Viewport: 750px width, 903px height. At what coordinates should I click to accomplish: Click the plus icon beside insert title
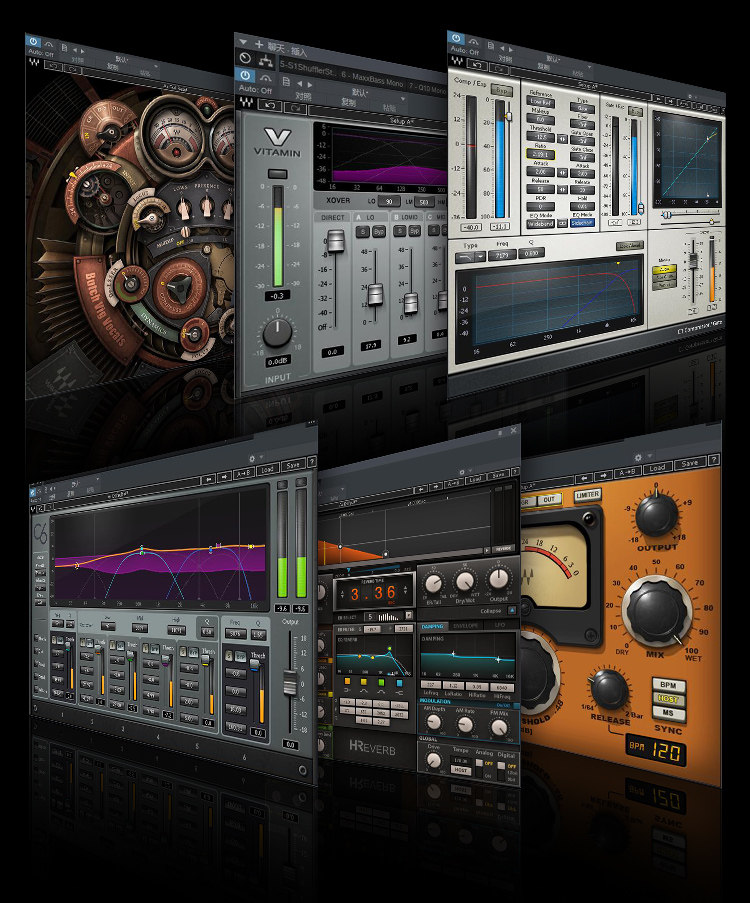pos(258,44)
